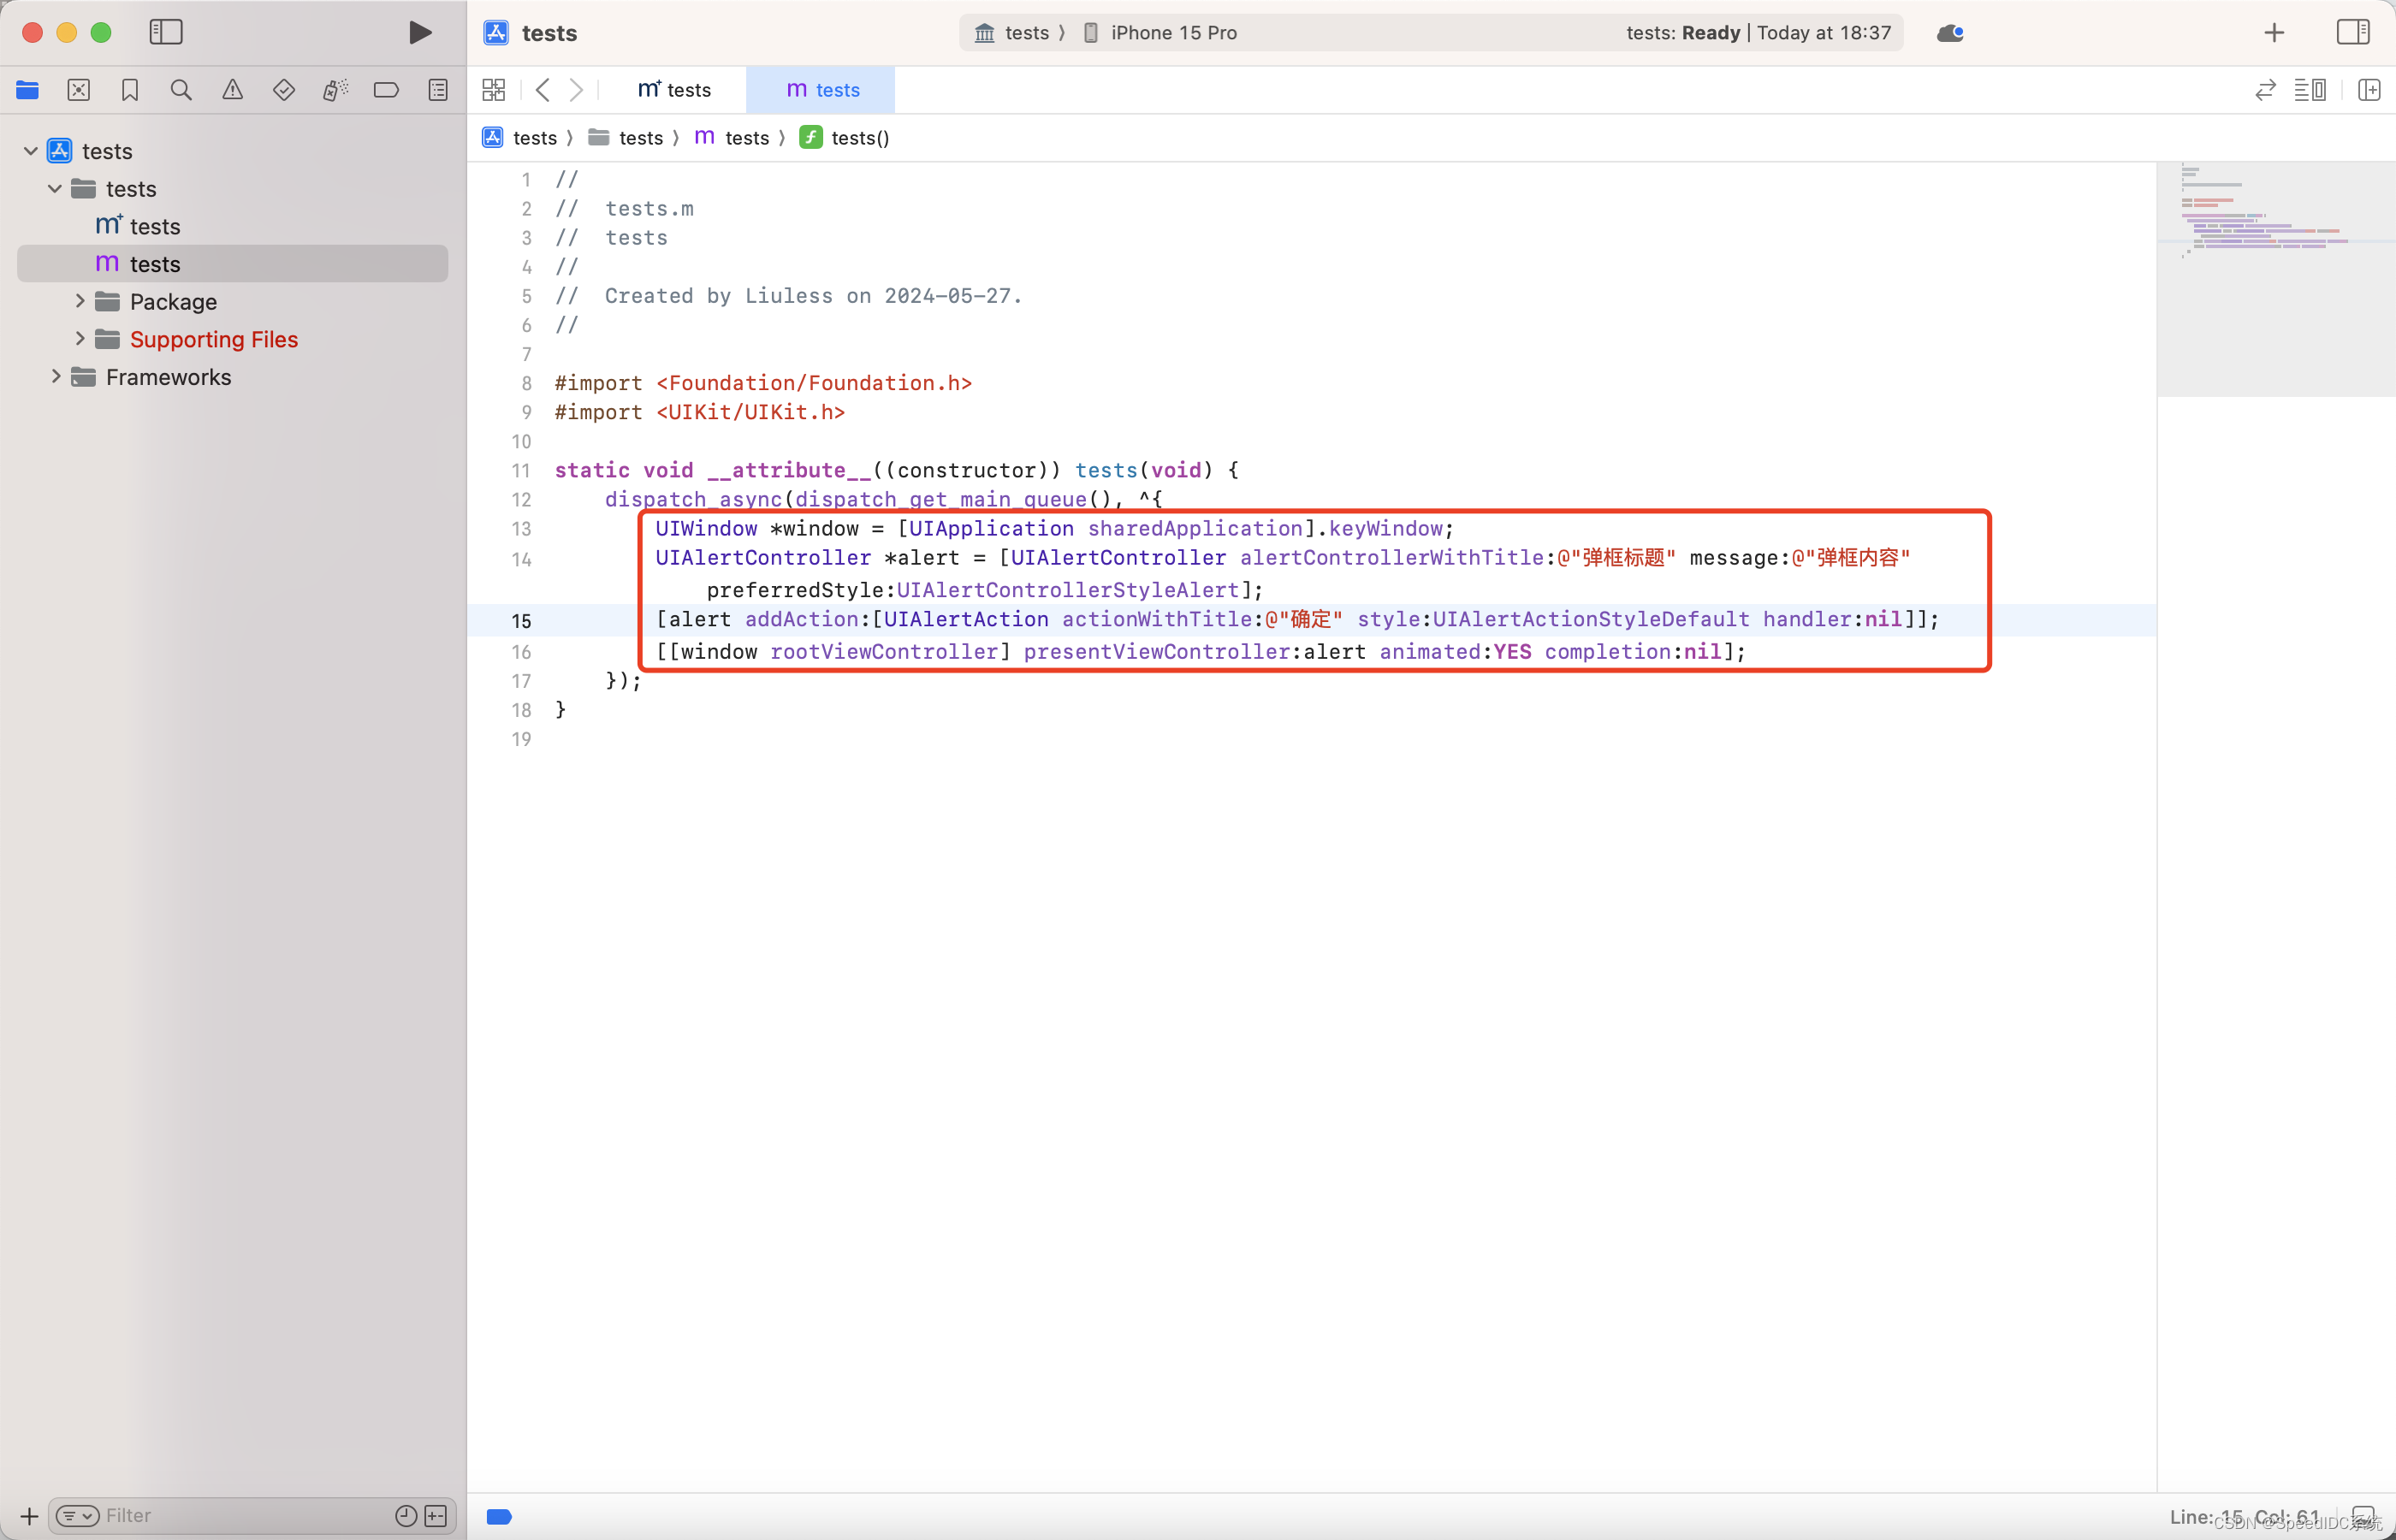Image resolution: width=2396 pixels, height=1540 pixels.
Task: Click tests() function in breadcrumb
Action: (x=845, y=138)
